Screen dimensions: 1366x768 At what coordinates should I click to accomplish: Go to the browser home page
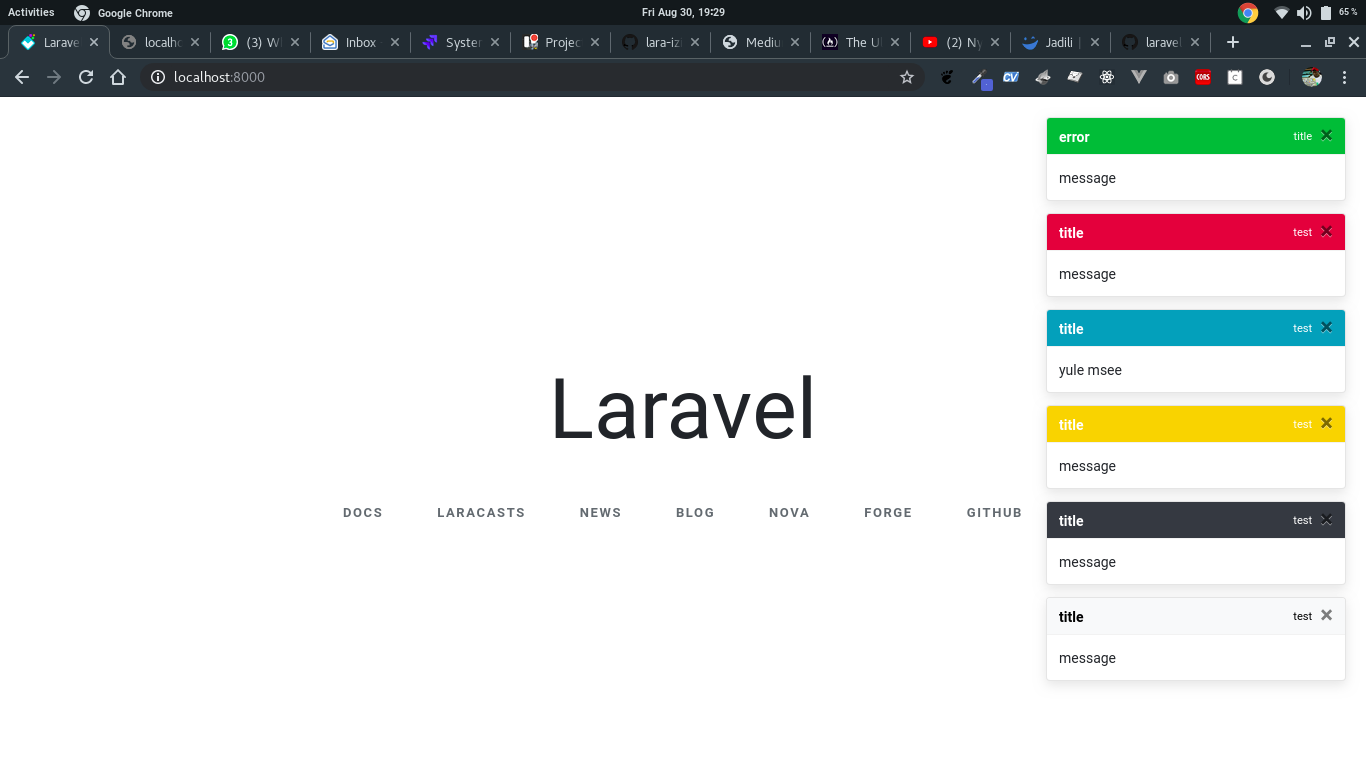[x=118, y=77]
